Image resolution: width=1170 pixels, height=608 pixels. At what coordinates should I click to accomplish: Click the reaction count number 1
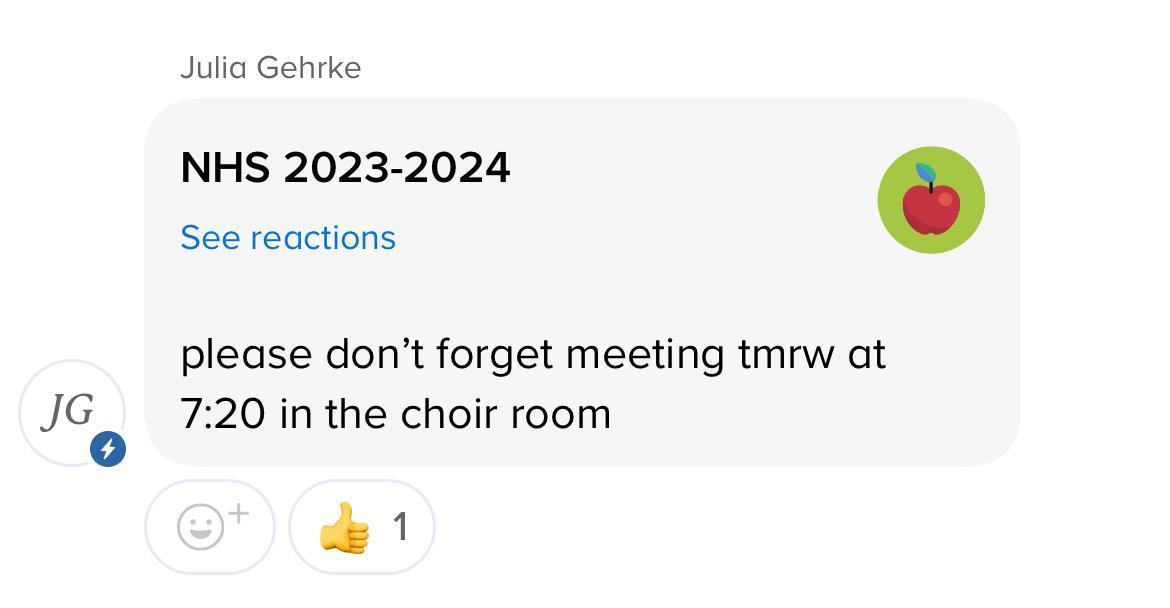click(400, 527)
